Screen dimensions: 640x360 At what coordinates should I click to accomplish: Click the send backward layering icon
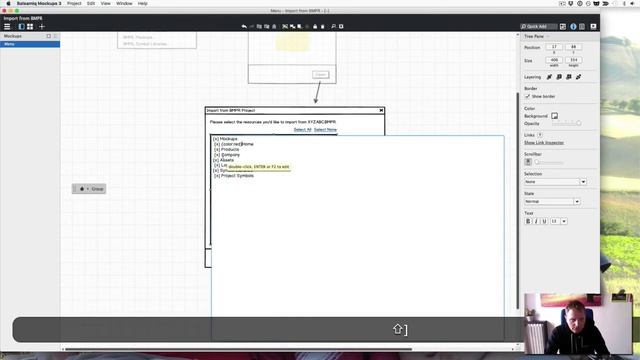[569, 77]
